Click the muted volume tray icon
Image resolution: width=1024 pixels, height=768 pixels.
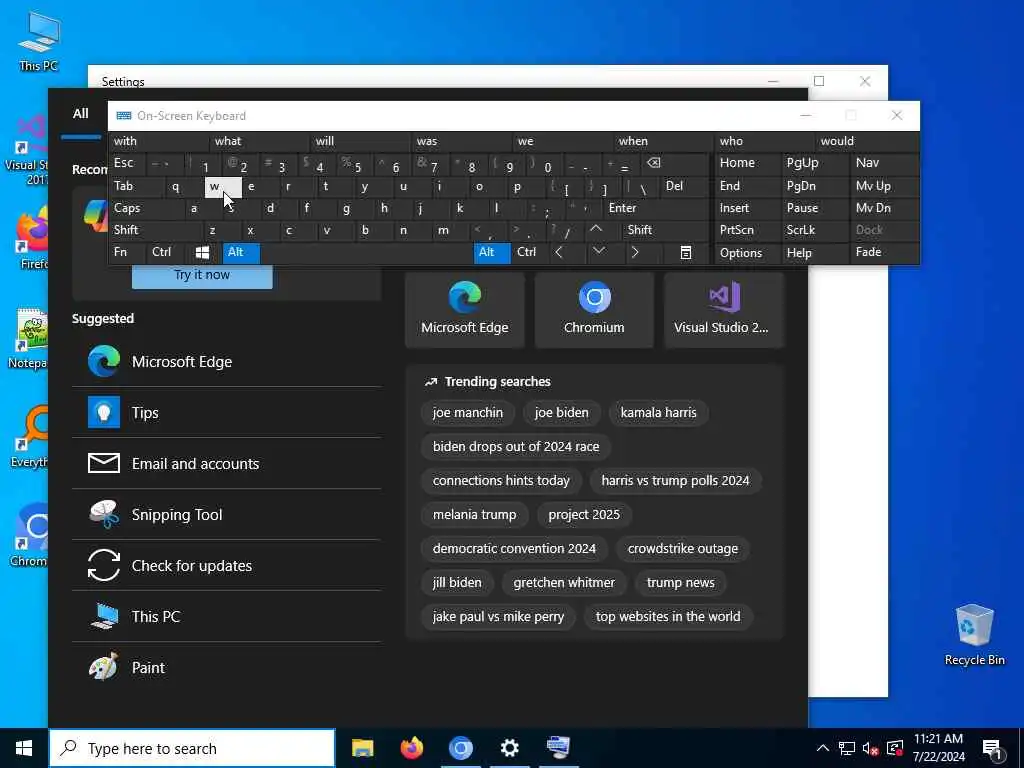870,748
